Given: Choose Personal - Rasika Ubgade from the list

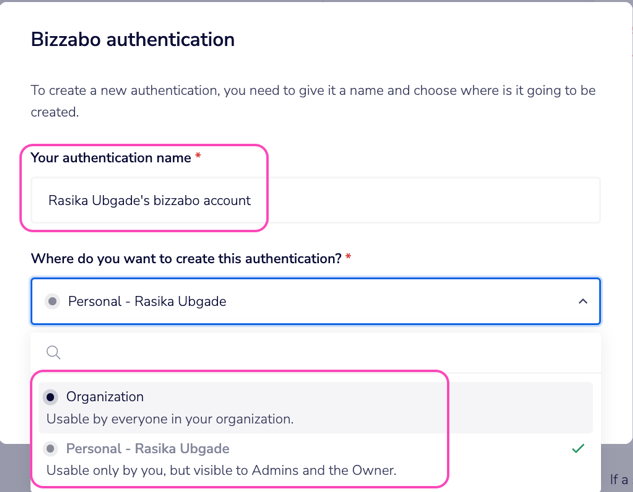Looking at the screenshot, I should click(147, 449).
